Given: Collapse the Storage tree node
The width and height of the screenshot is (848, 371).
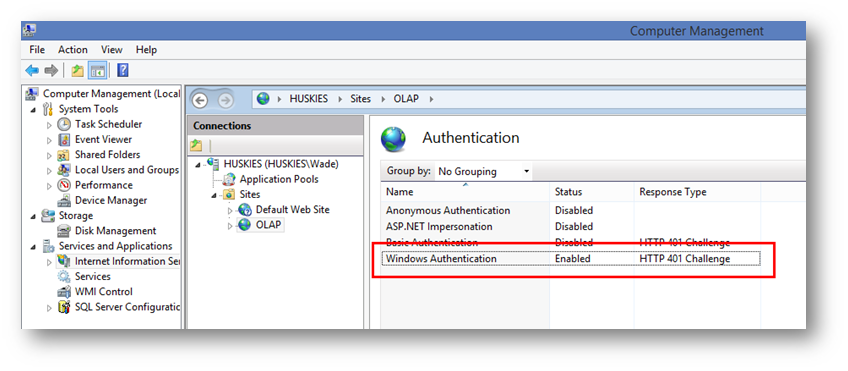Looking at the screenshot, I should coord(34,216).
